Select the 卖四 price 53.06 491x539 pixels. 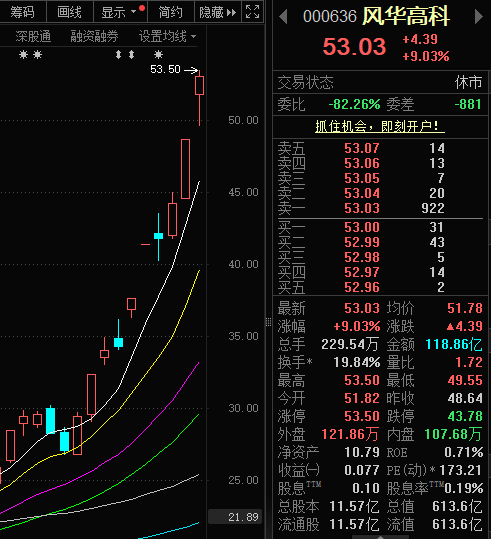click(362, 163)
